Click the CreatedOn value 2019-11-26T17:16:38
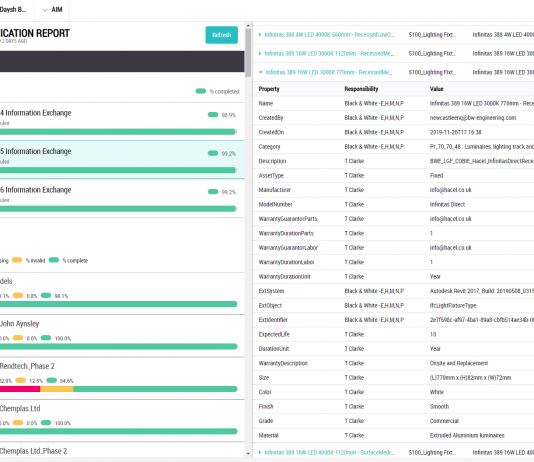 tap(456, 132)
